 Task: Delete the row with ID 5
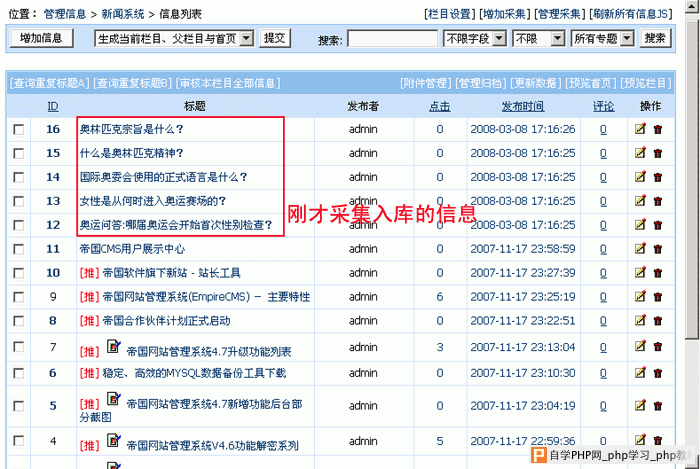[658, 406]
